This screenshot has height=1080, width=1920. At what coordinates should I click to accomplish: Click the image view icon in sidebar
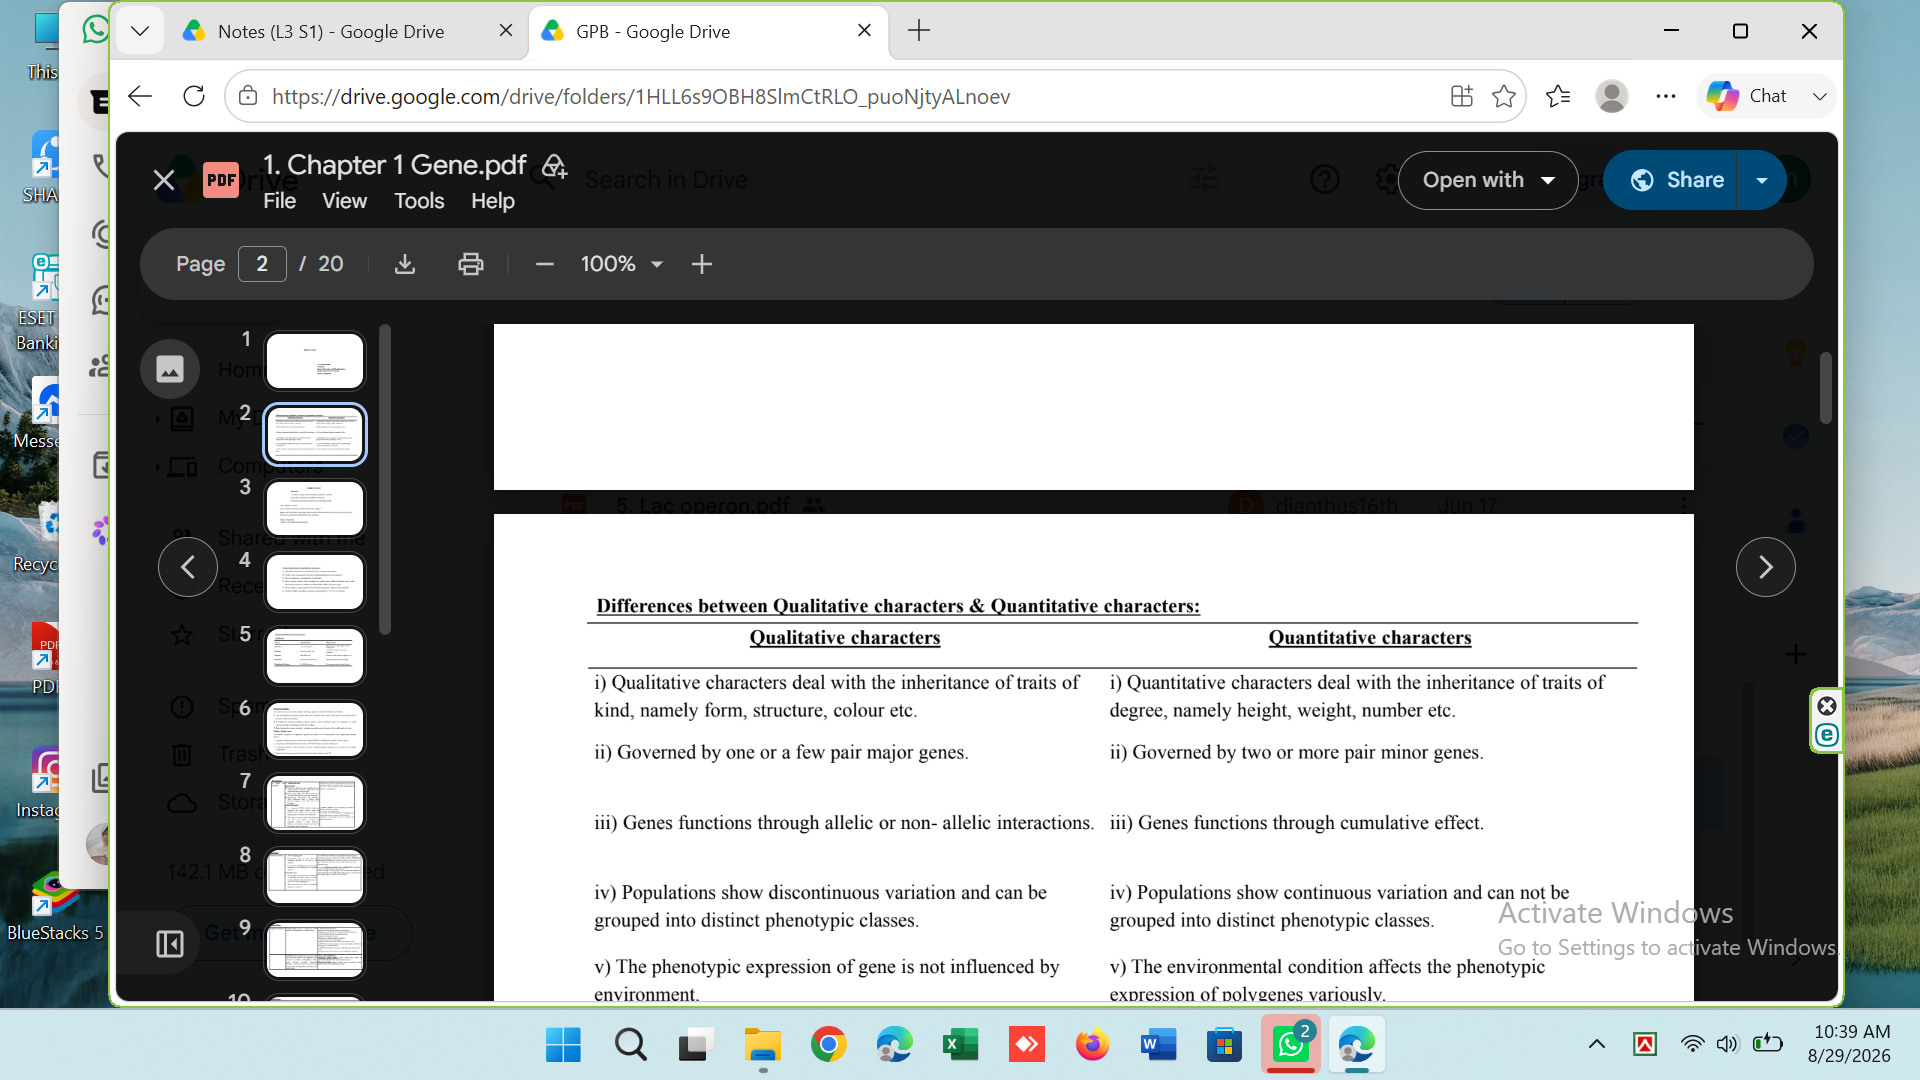pyautogui.click(x=170, y=369)
